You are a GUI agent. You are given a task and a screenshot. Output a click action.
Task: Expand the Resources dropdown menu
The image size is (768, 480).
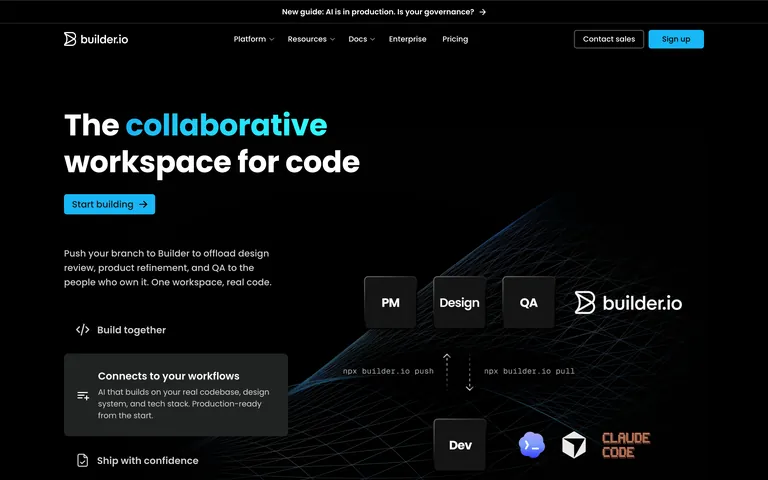[x=311, y=39]
